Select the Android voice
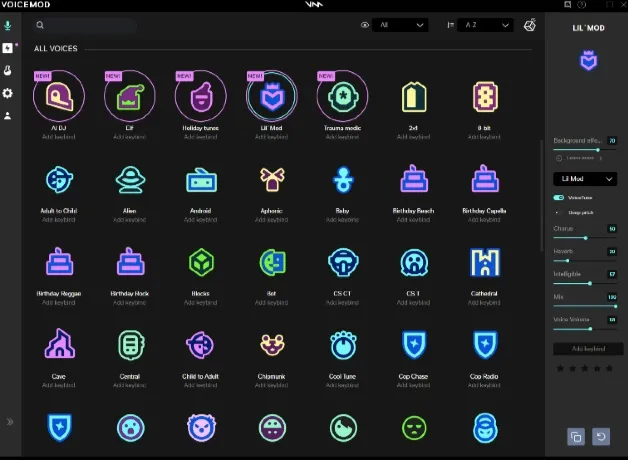The image size is (628, 460). click(x=201, y=181)
